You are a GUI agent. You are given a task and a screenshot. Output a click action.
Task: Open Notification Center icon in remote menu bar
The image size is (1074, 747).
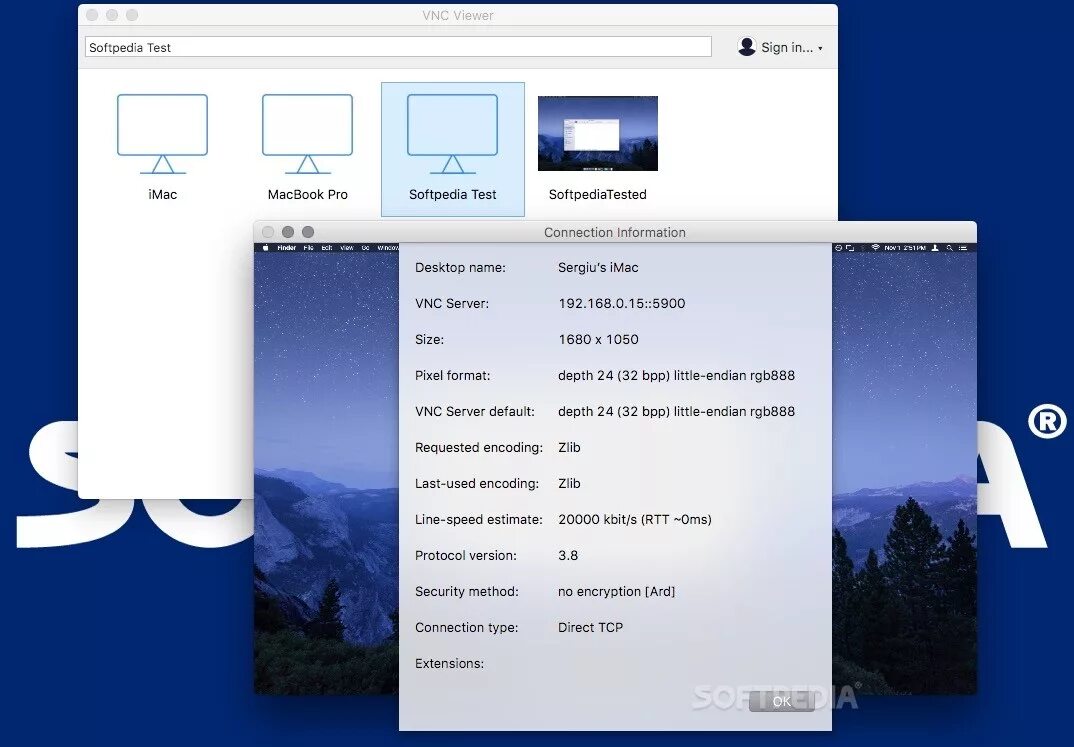pyautogui.click(x=962, y=248)
